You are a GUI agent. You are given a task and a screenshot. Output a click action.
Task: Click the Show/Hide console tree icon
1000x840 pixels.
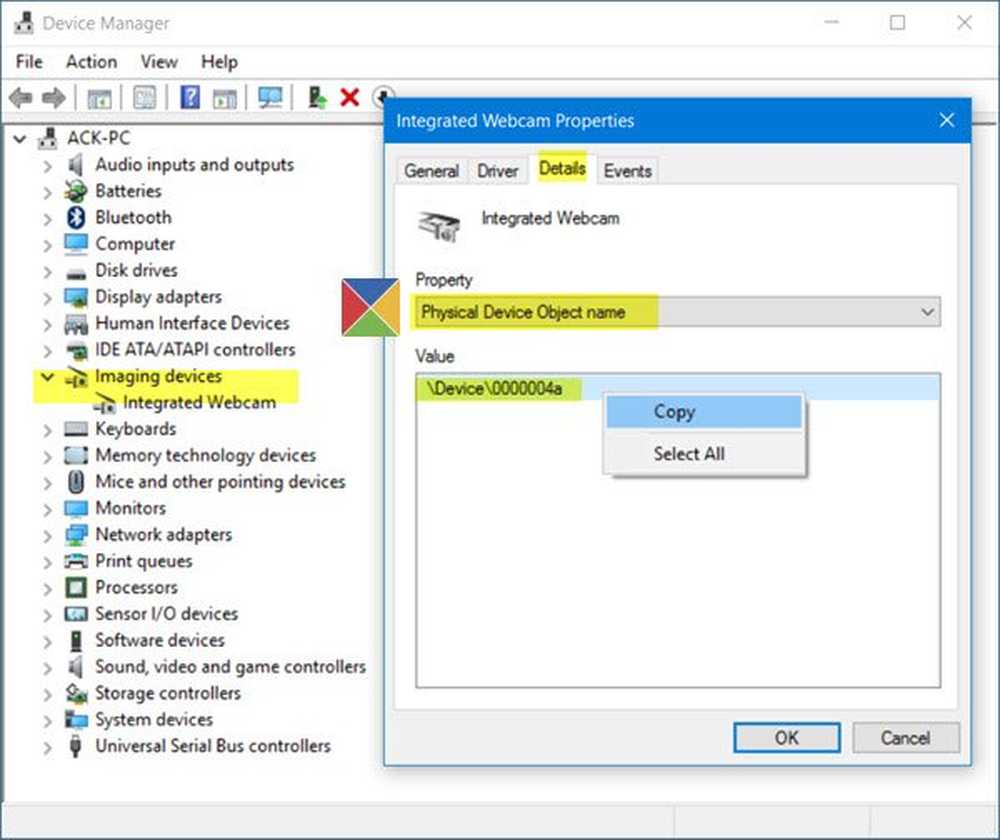coord(99,97)
